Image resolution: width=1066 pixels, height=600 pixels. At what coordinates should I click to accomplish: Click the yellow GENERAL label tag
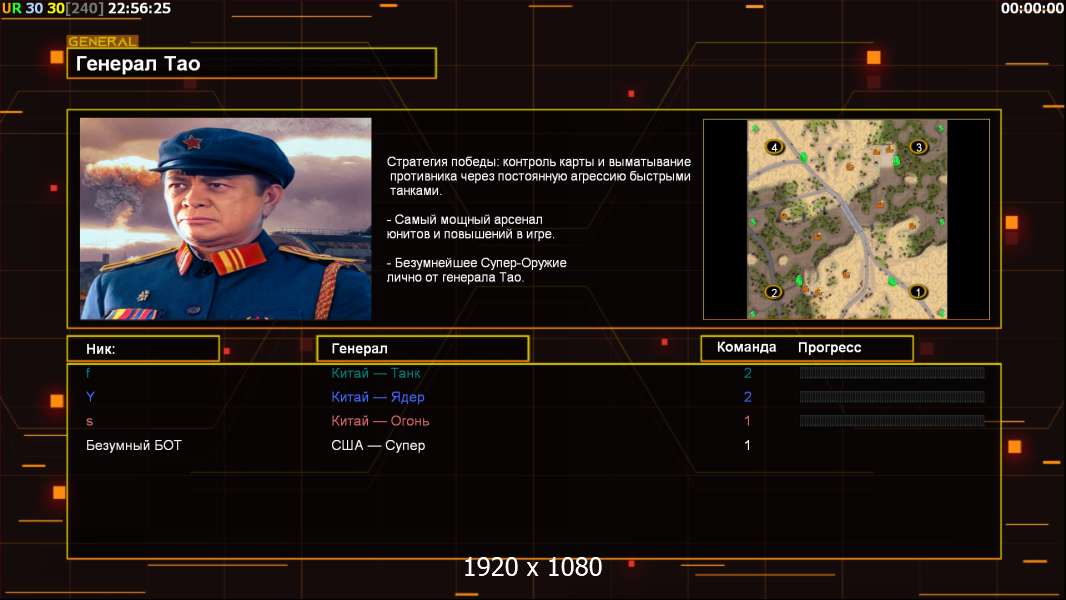103,41
